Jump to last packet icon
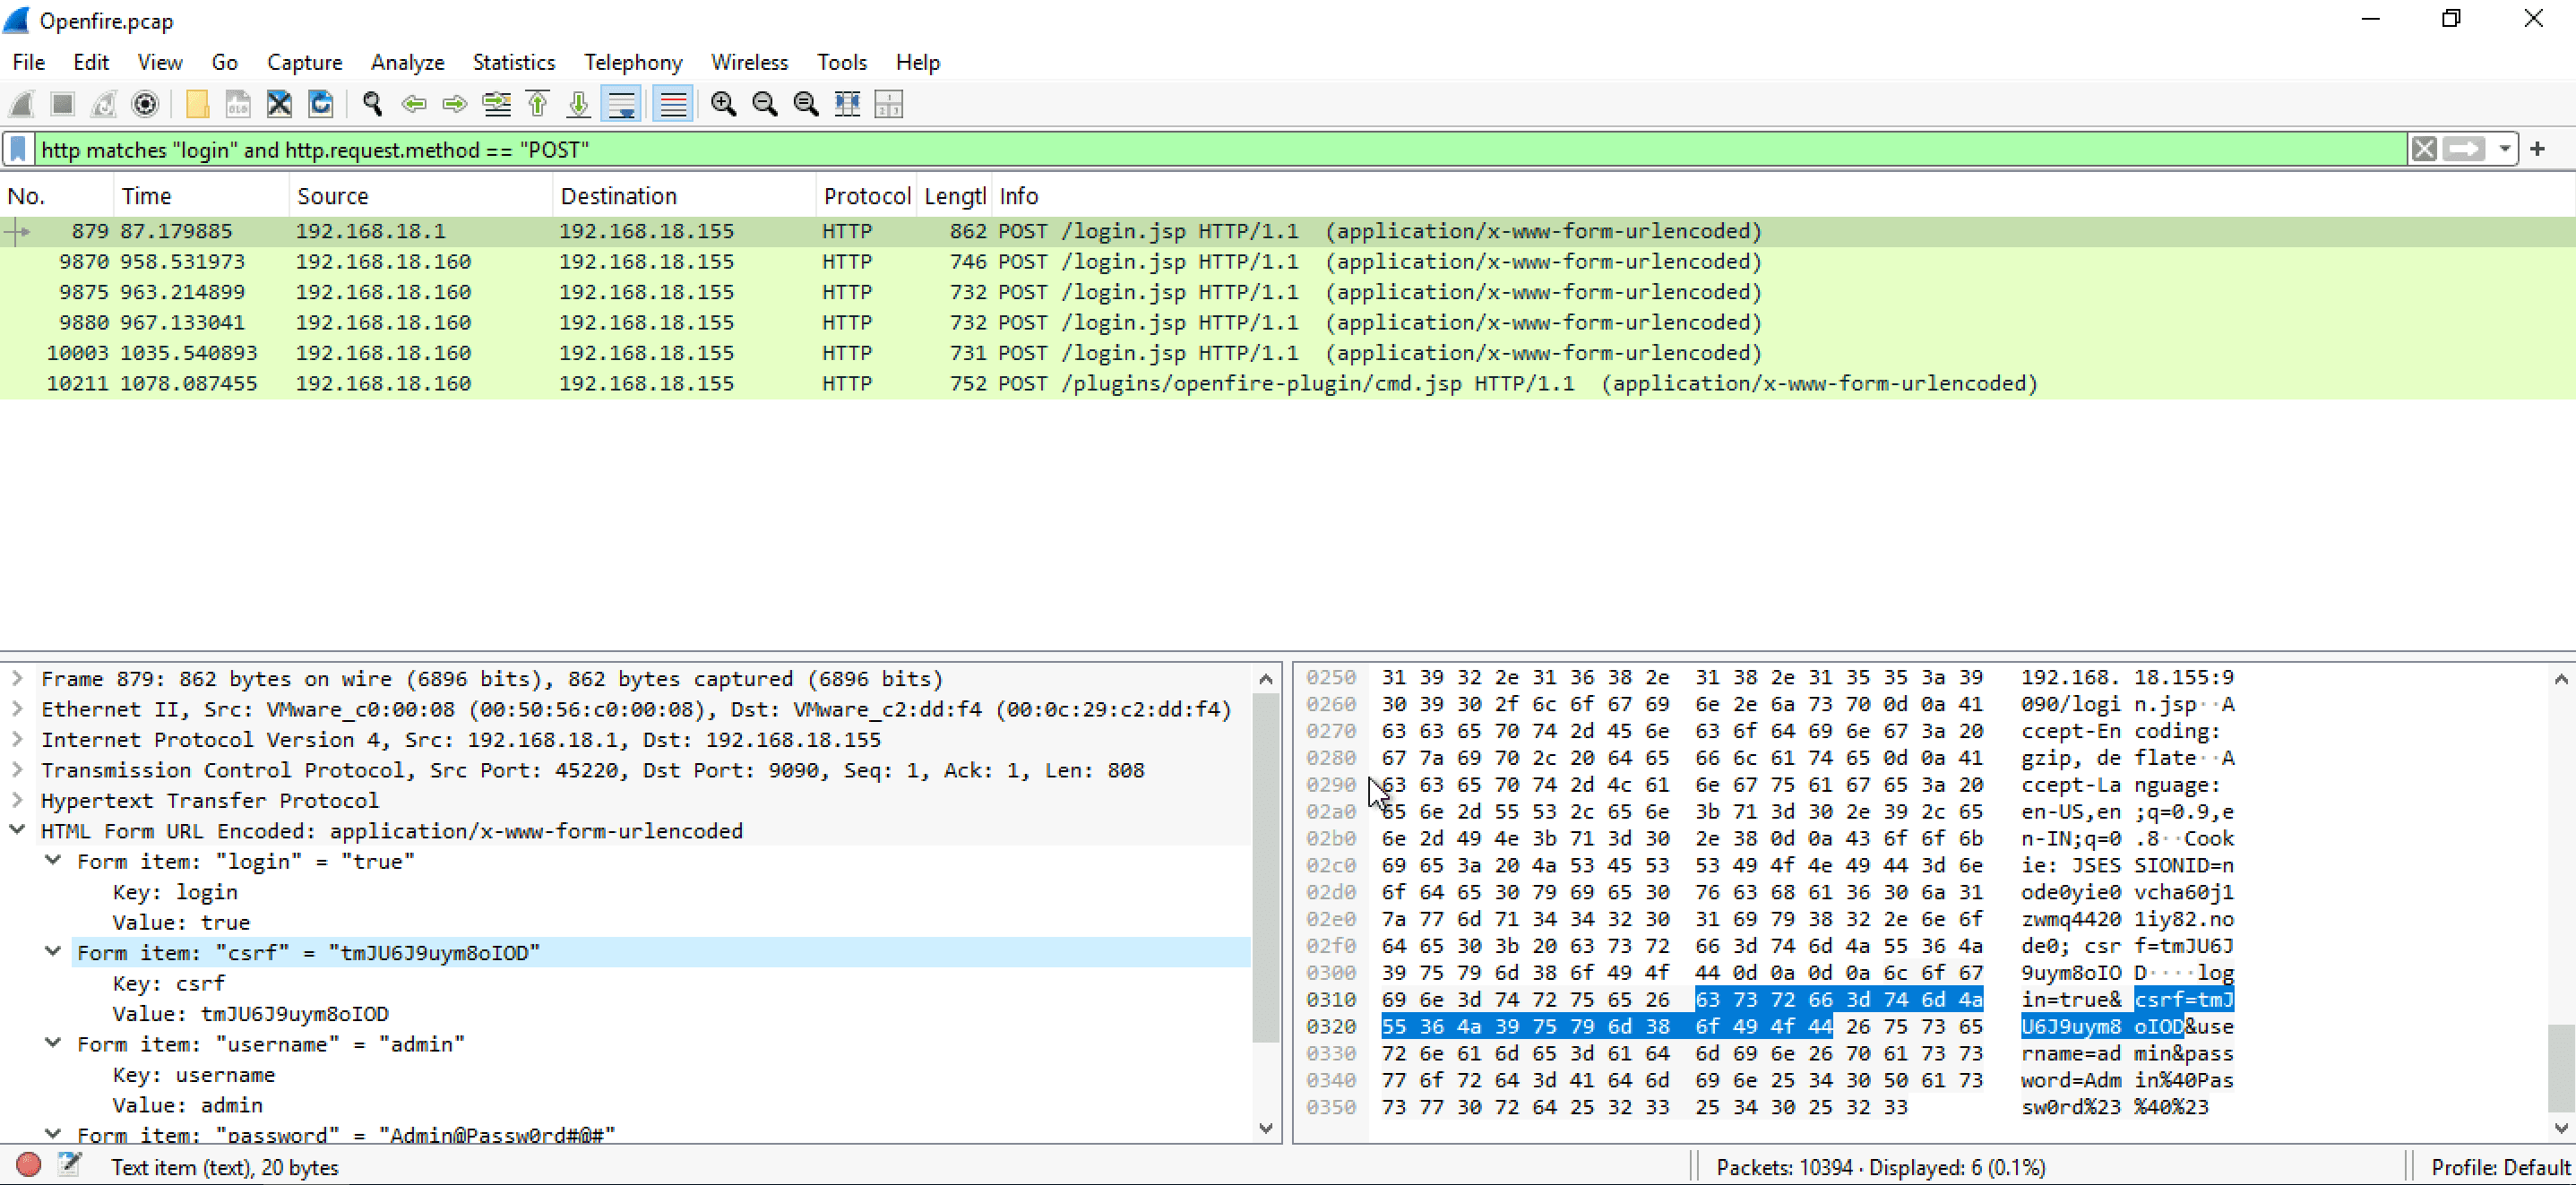 tap(578, 104)
